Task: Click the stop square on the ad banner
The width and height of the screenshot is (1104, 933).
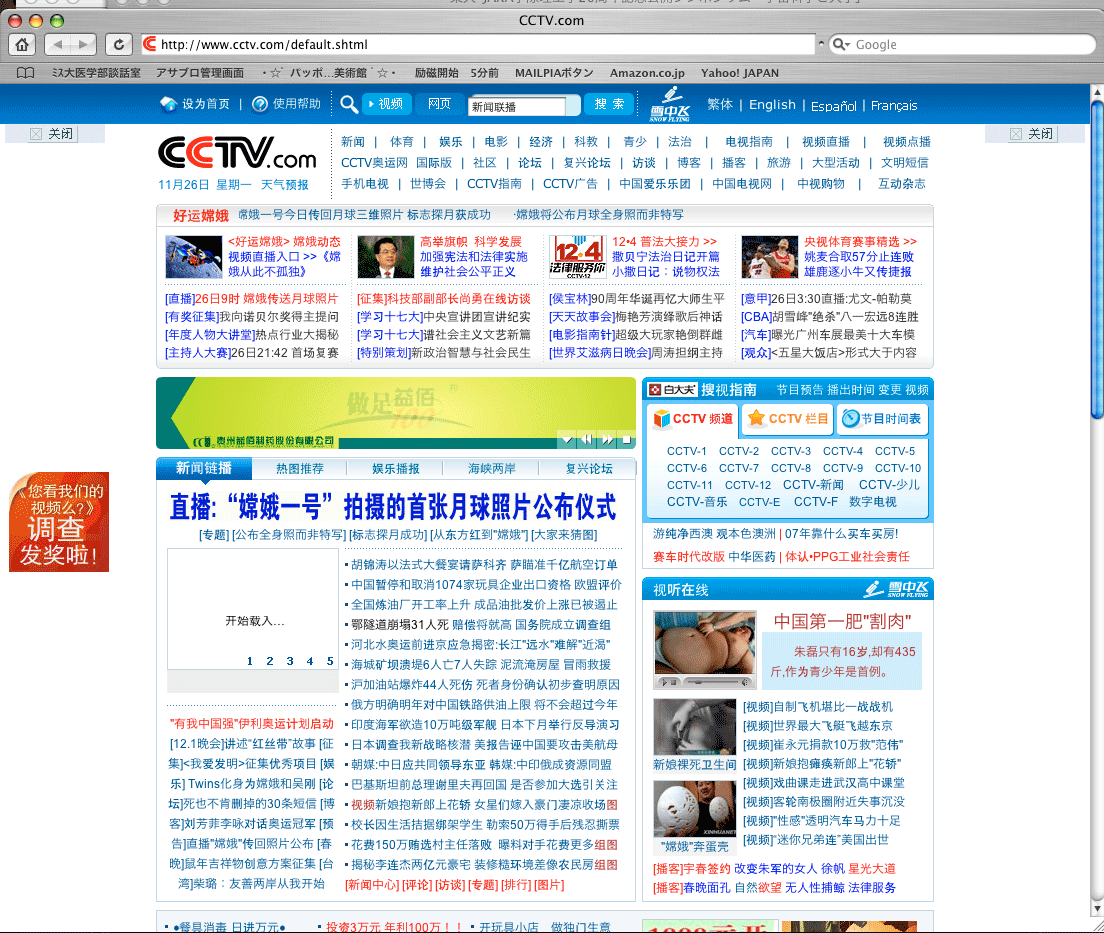Action: tap(626, 439)
